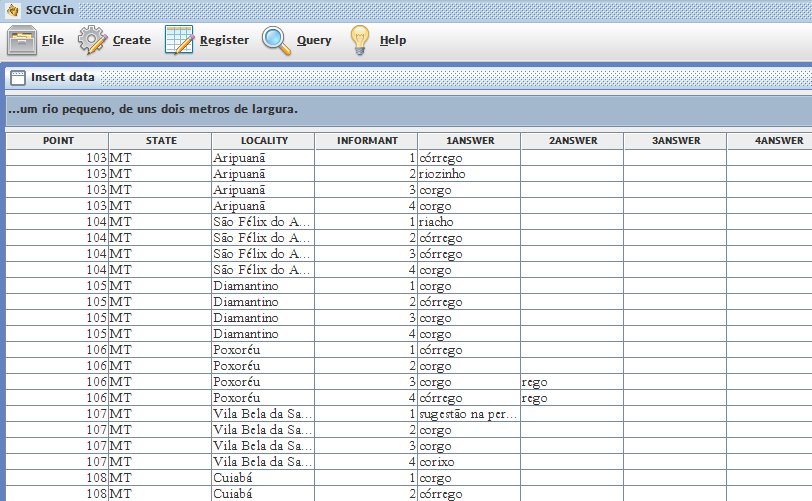The width and height of the screenshot is (812, 501).
Task: Click the 'riacho' answer cell
Action: 469,222
